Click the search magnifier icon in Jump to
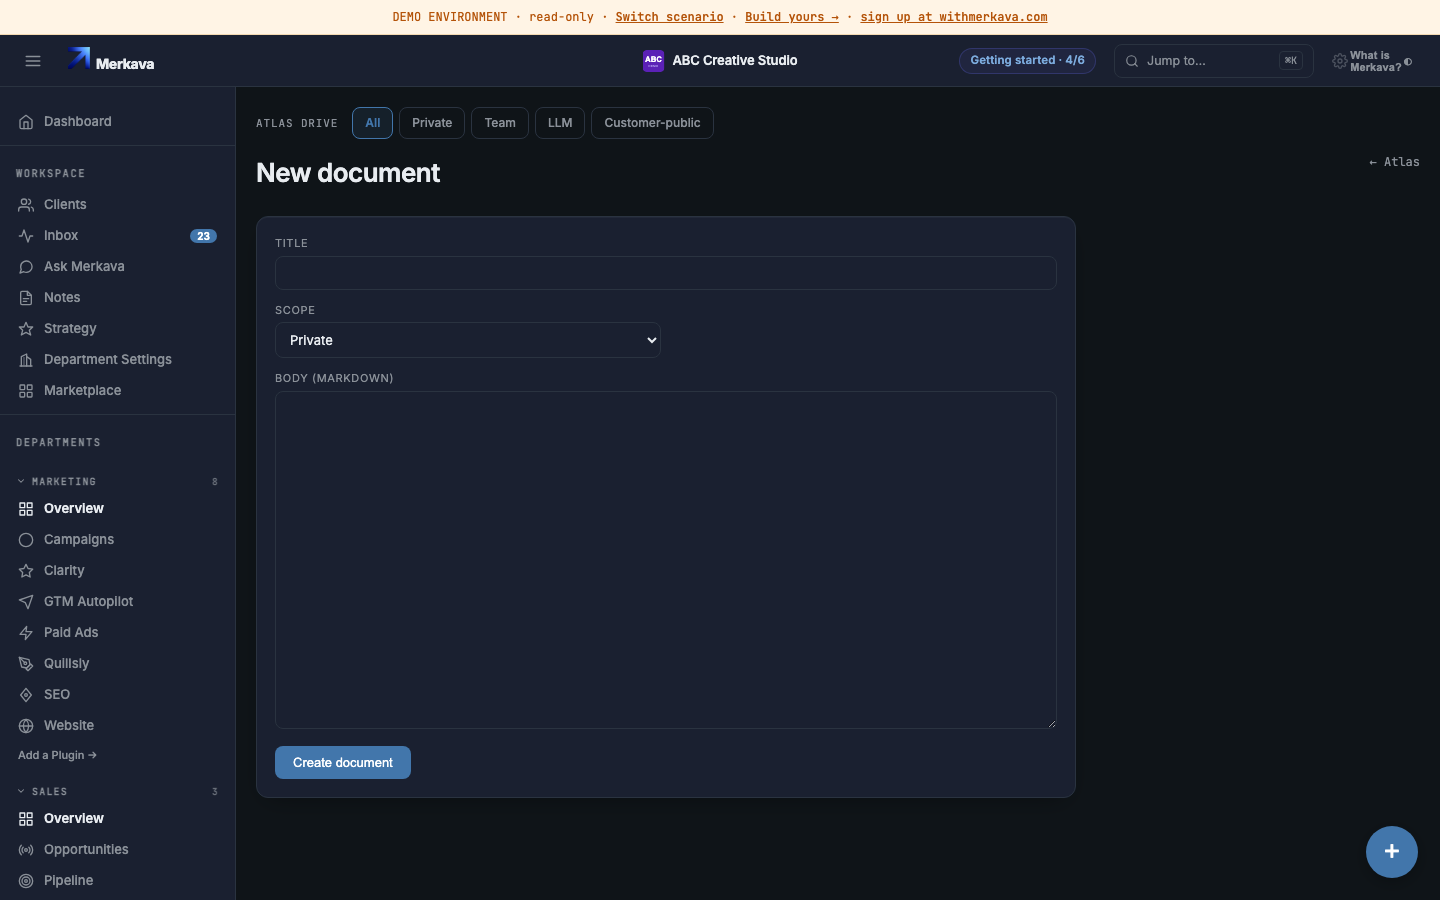Viewport: 1440px width, 900px height. (1132, 61)
